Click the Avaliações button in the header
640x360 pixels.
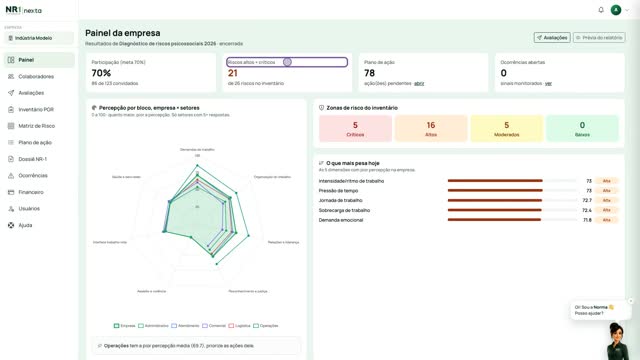[x=552, y=38]
